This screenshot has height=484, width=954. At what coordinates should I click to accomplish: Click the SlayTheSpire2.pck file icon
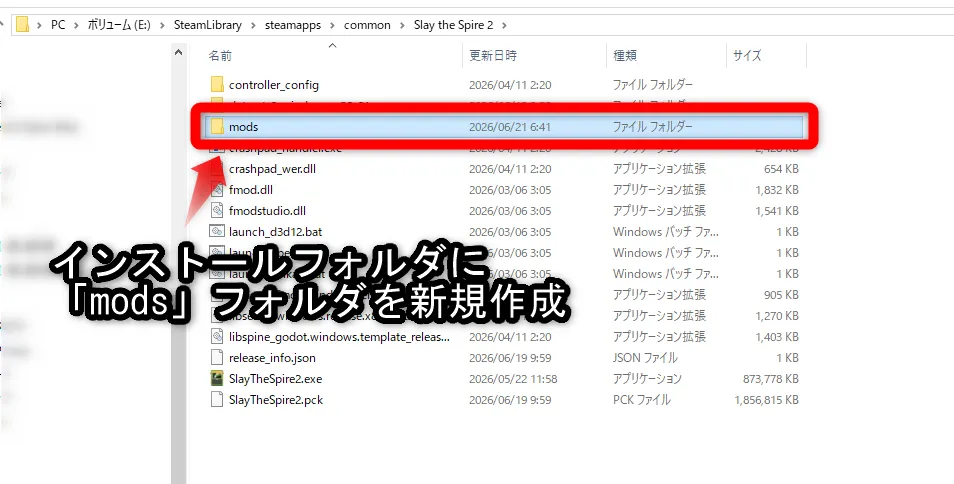coord(217,400)
